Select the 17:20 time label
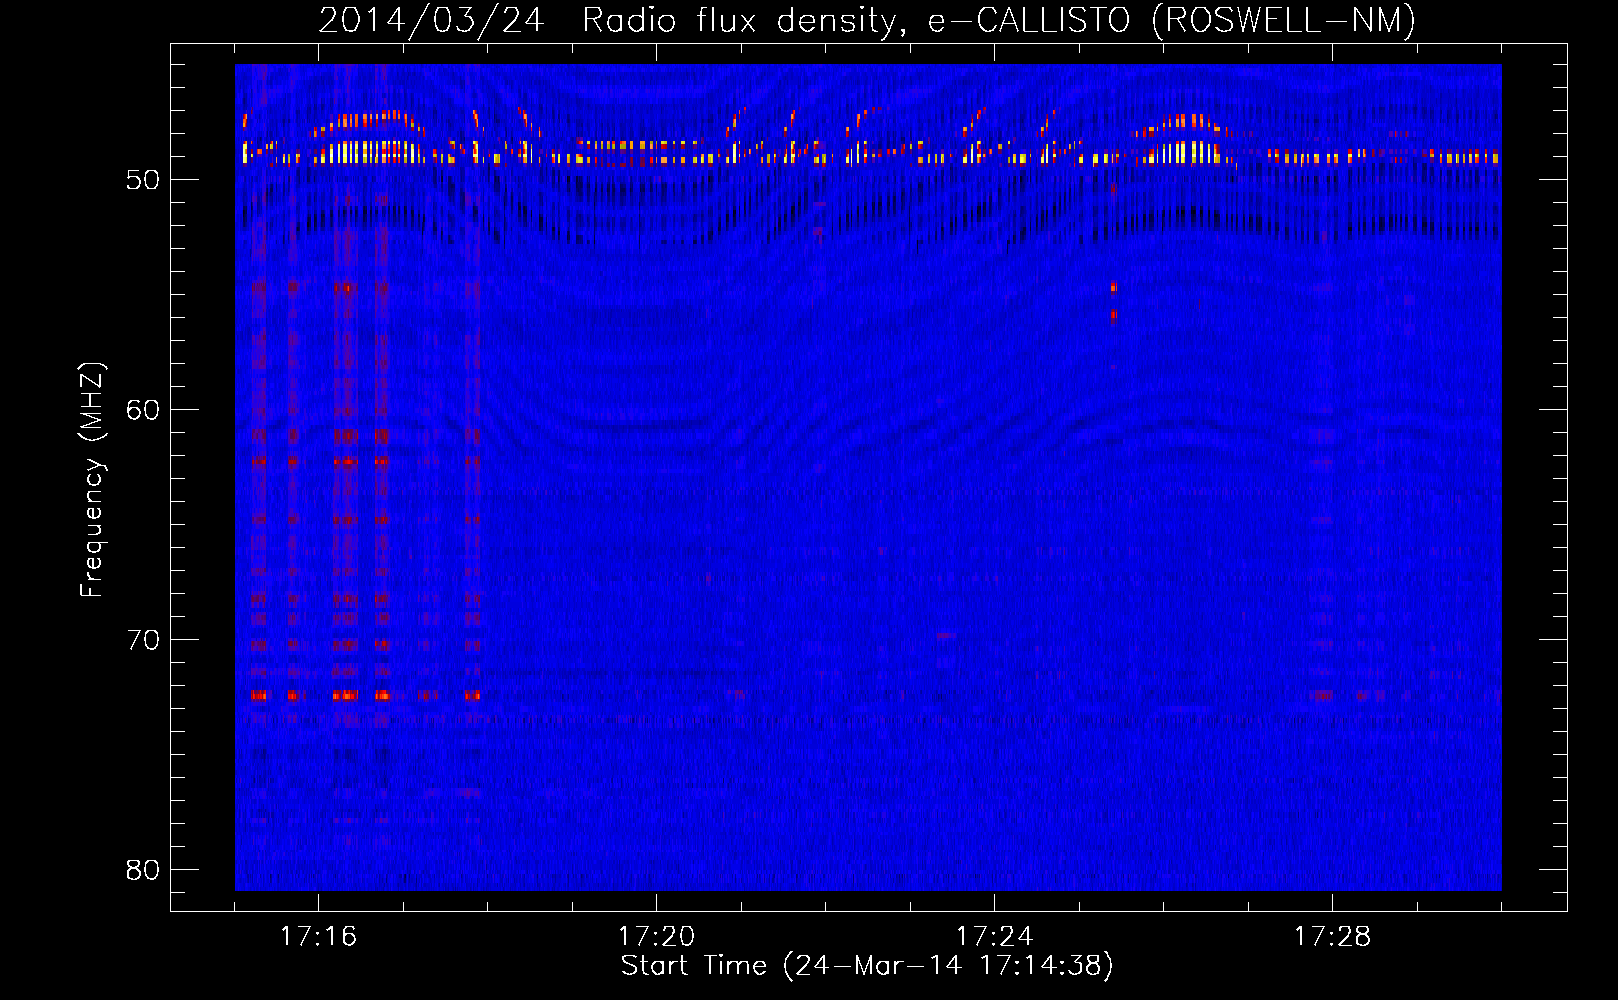Image resolution: width=1618 pixels, height=1000 pixels. click(656, 936)
